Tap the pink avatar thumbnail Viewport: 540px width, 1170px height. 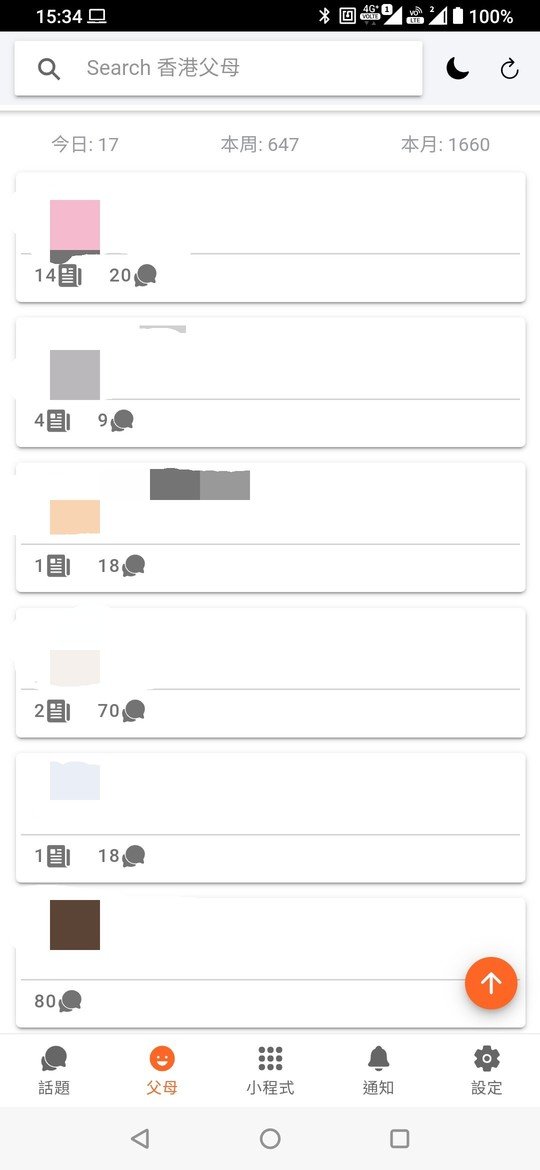click(75, 225)
